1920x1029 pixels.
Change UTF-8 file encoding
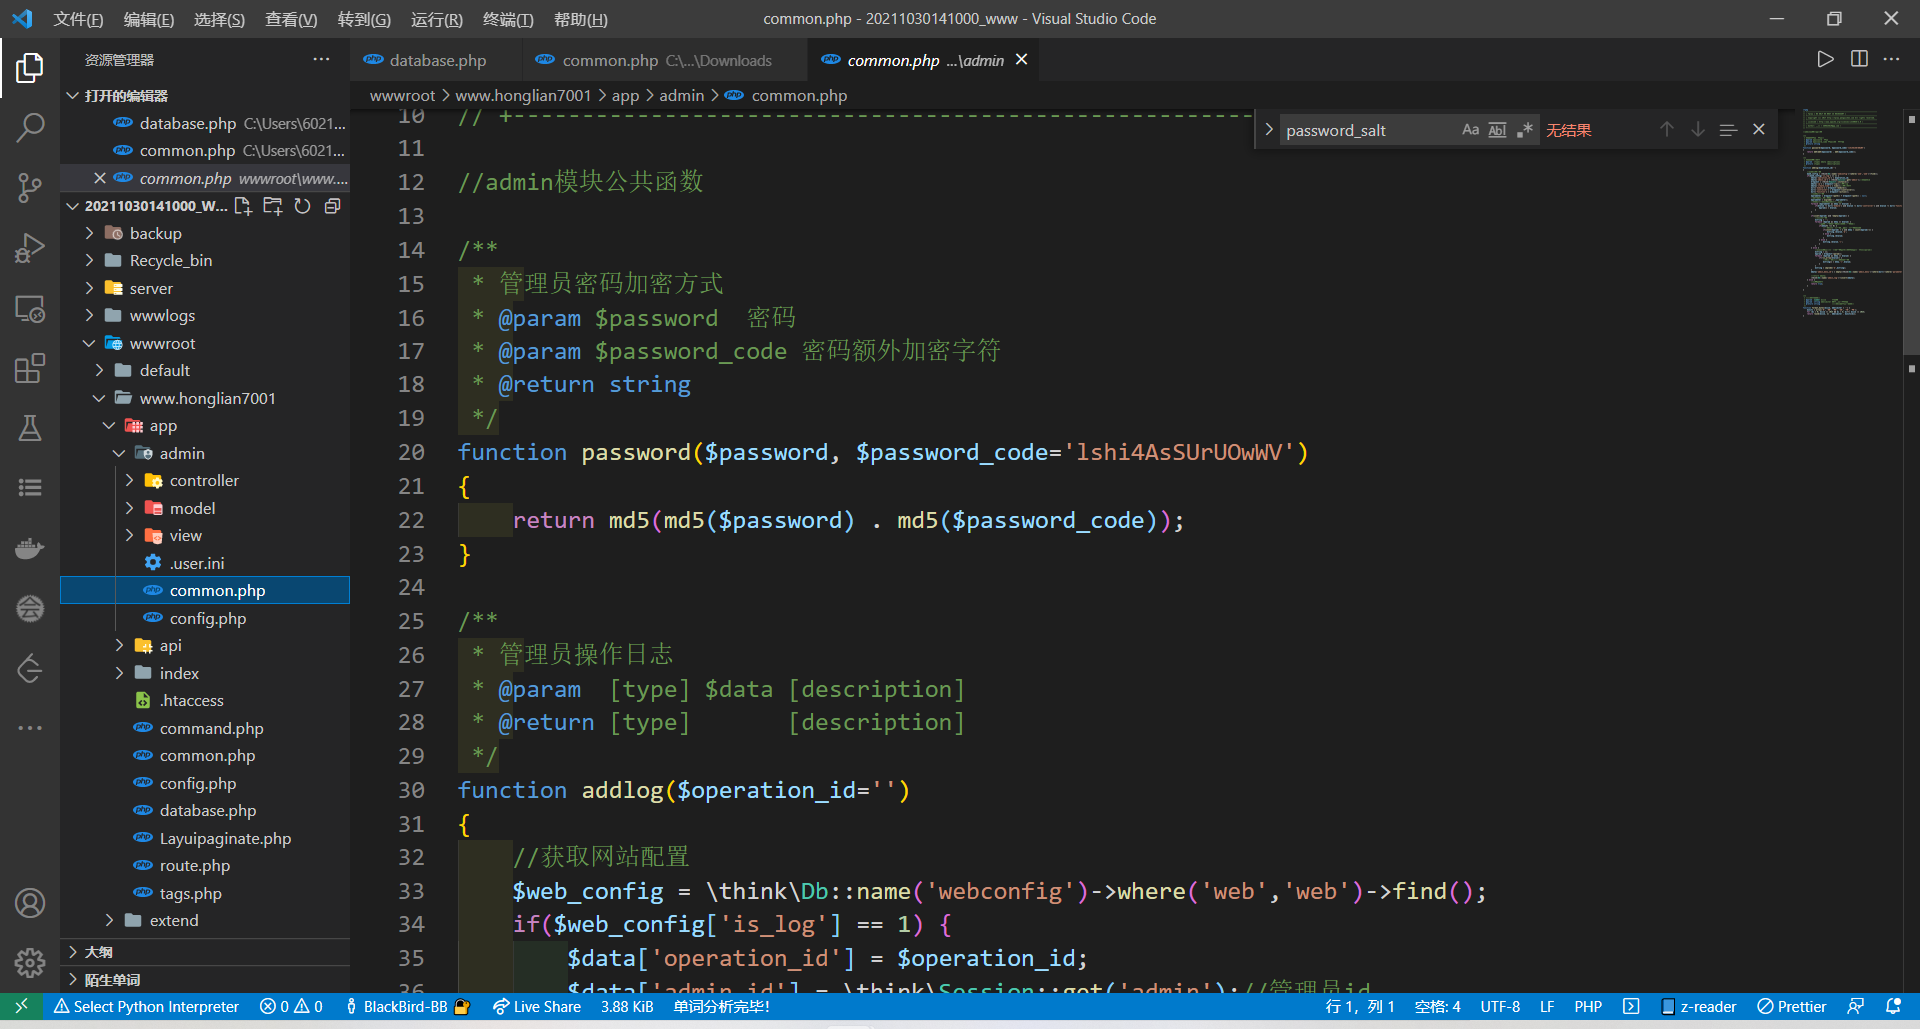click(1500, 1006)
